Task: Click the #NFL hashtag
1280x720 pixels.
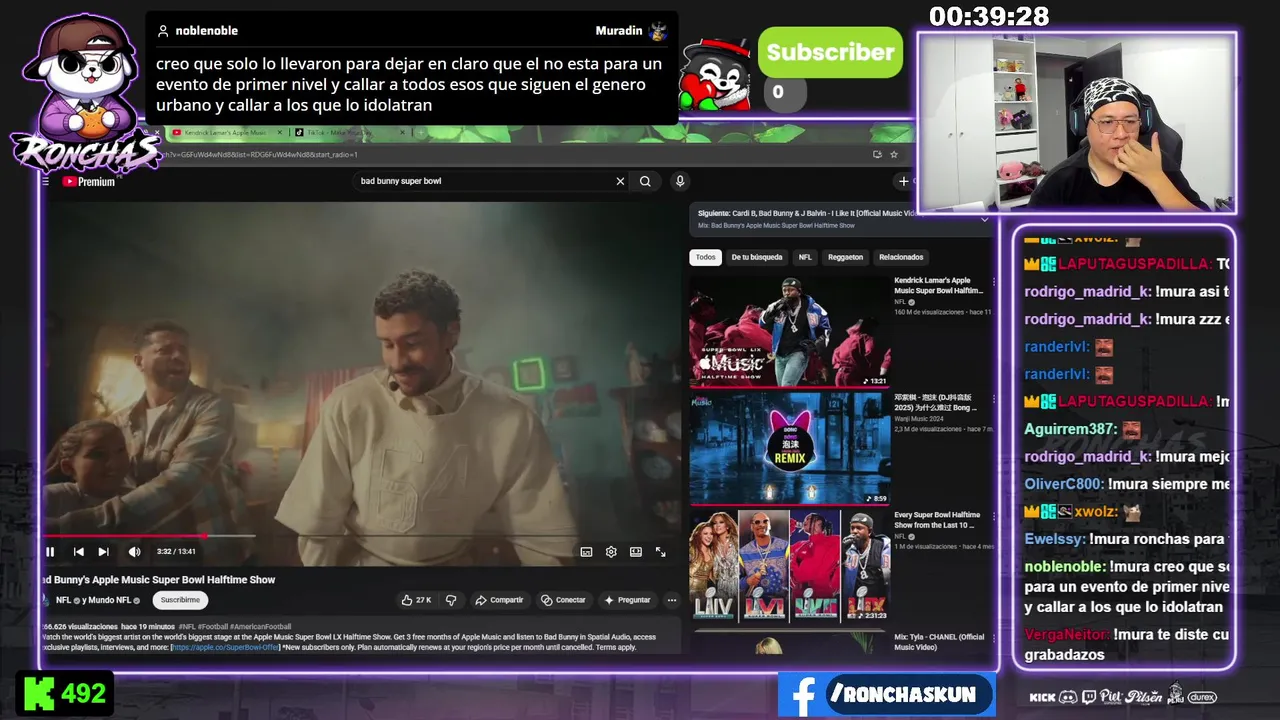Action: point(187,626)
